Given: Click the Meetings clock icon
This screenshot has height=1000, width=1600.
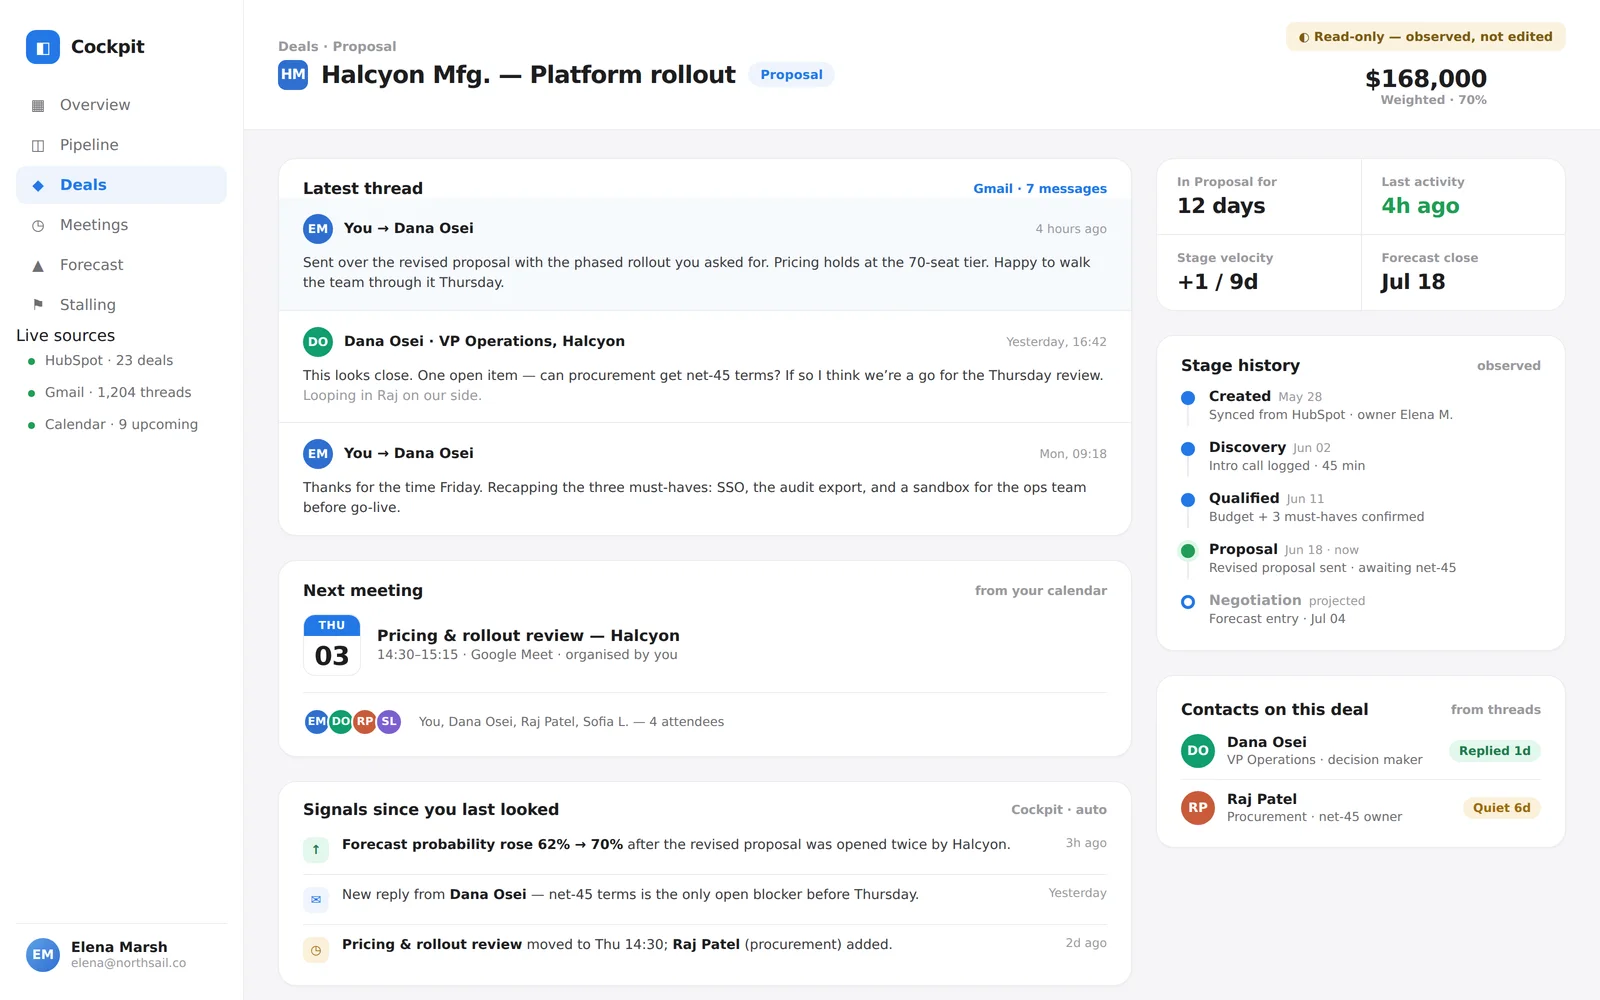Looking at the screenshot, I should (x=38, y=225).
